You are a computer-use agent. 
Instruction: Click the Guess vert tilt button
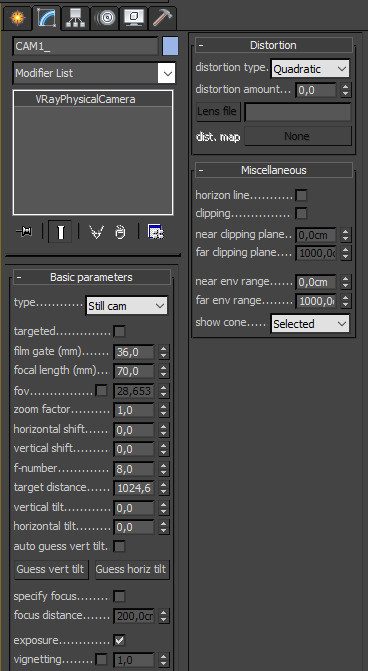(51, 570)
